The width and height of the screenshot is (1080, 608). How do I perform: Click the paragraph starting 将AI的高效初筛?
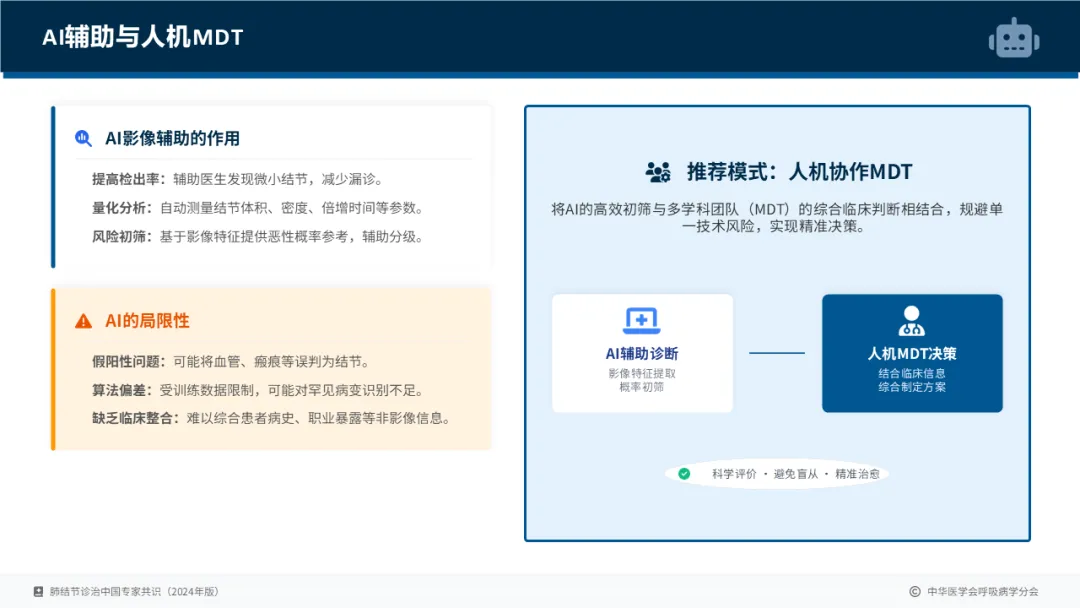pyautogui.click(x=777, y=218)
